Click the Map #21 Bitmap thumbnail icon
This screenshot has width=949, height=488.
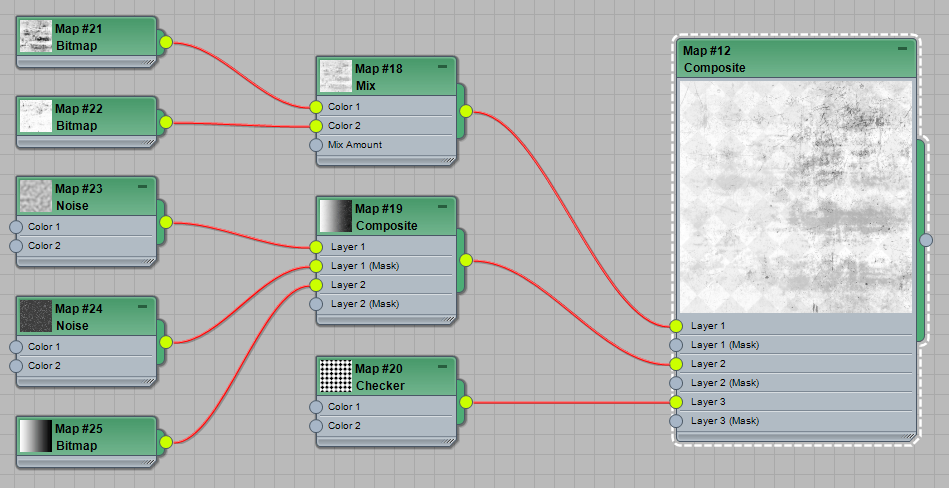[x=36, y=37]
